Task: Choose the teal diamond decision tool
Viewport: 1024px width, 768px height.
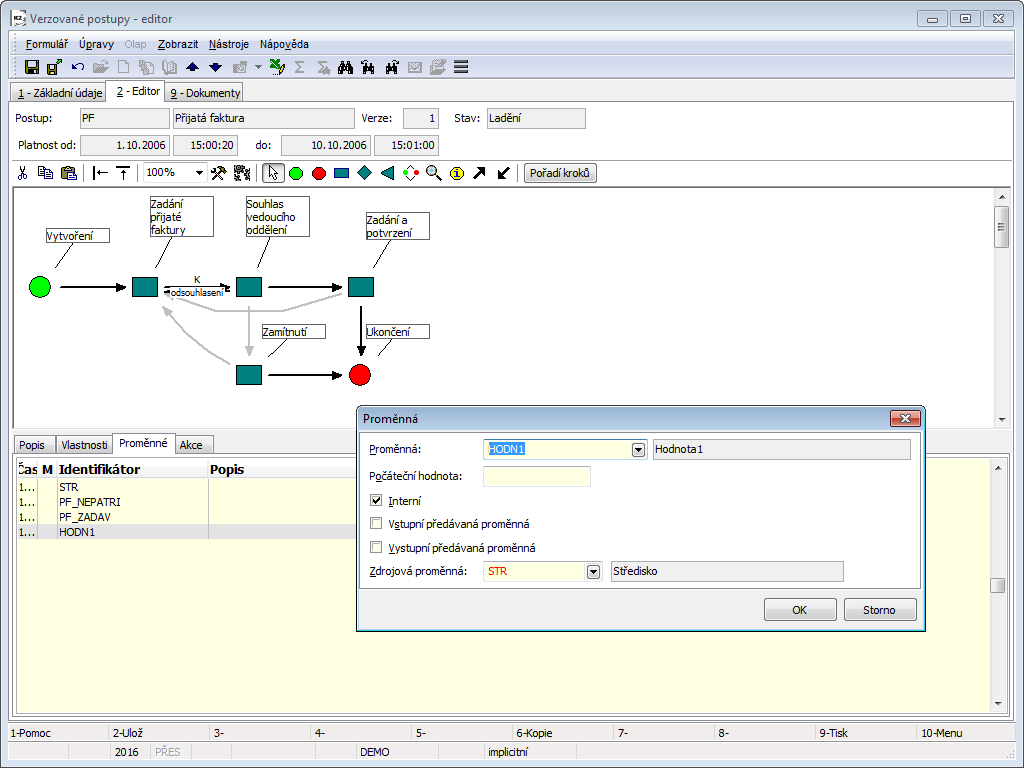Action: click(365, 173)
